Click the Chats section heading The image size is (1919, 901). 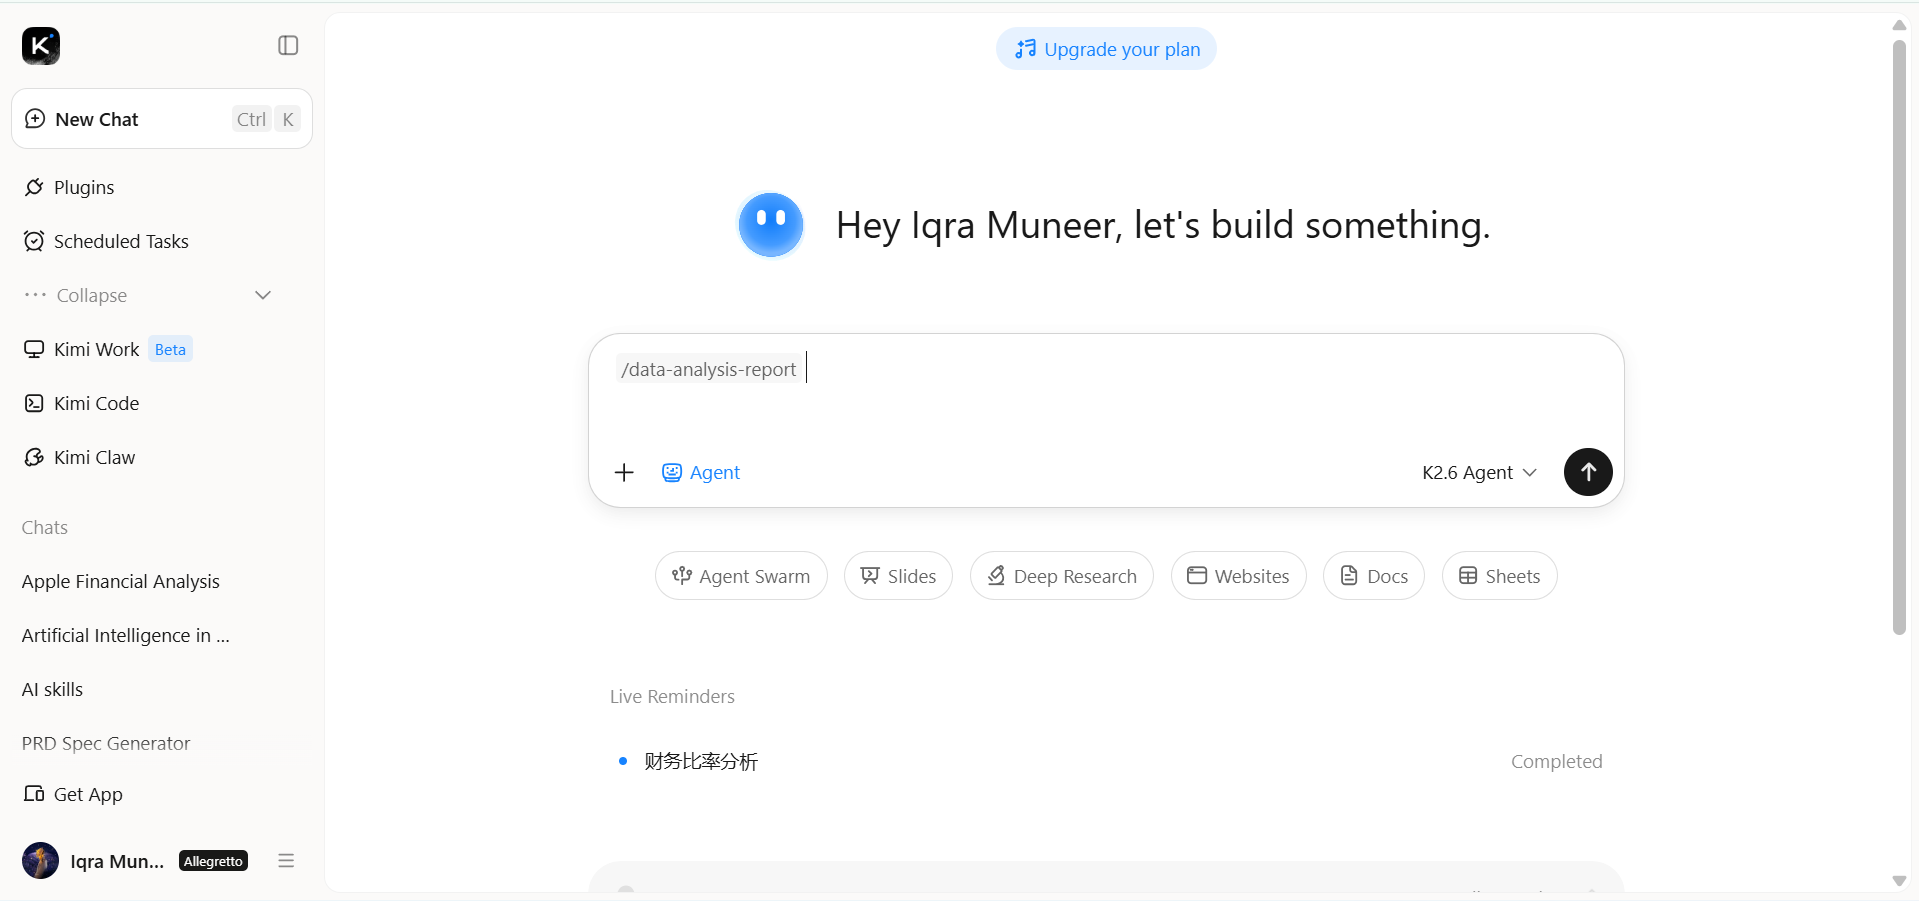pyautogui.click(x=45, y=528)
